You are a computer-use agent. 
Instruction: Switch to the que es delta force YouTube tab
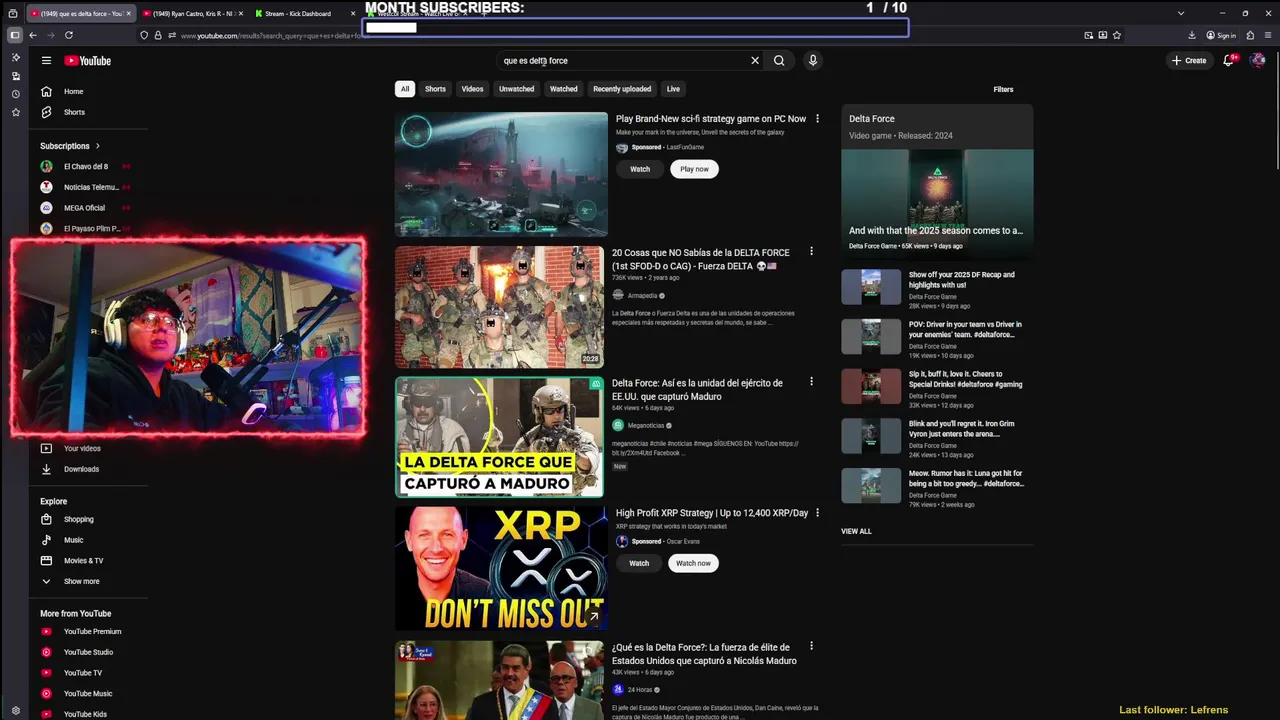79,14
